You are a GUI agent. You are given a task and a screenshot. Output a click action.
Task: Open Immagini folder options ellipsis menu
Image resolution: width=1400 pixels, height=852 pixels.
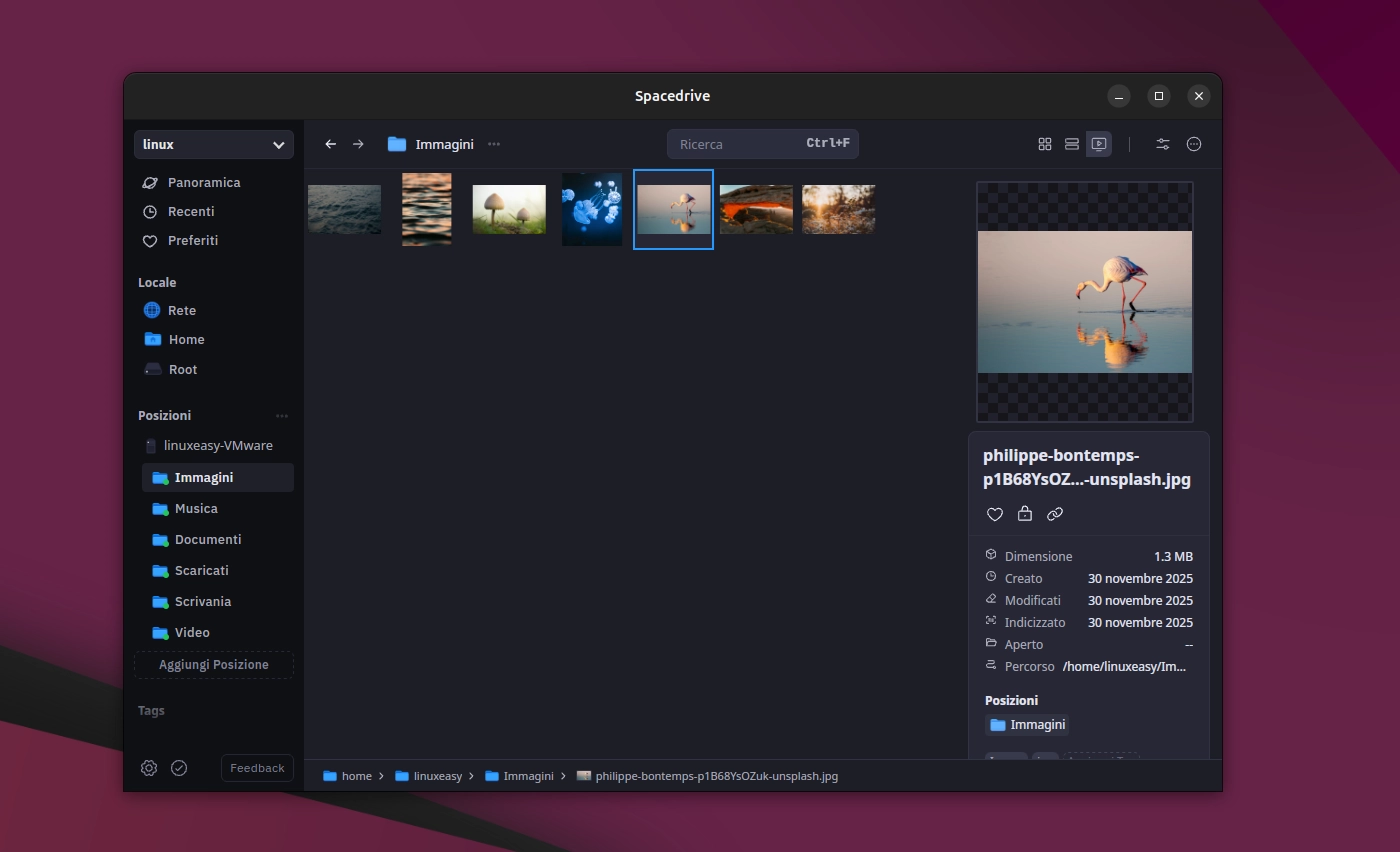tap(494, 144)
